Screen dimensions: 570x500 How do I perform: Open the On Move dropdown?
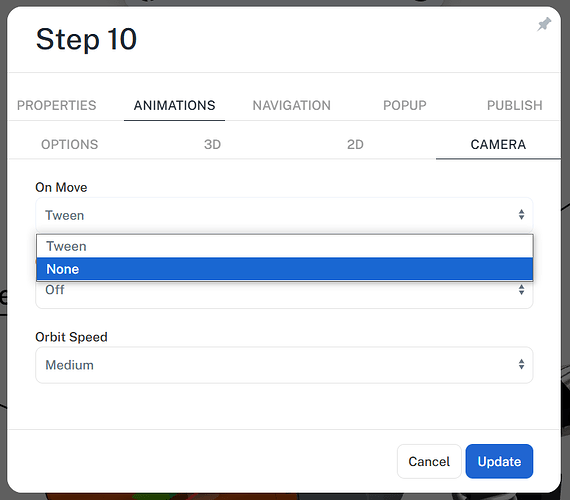284,215
